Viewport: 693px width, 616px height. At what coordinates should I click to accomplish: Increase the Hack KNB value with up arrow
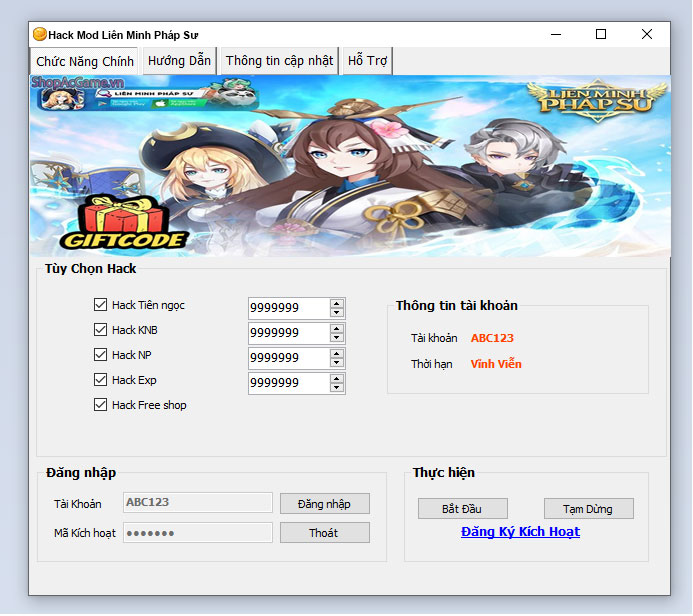click(337, 328)
